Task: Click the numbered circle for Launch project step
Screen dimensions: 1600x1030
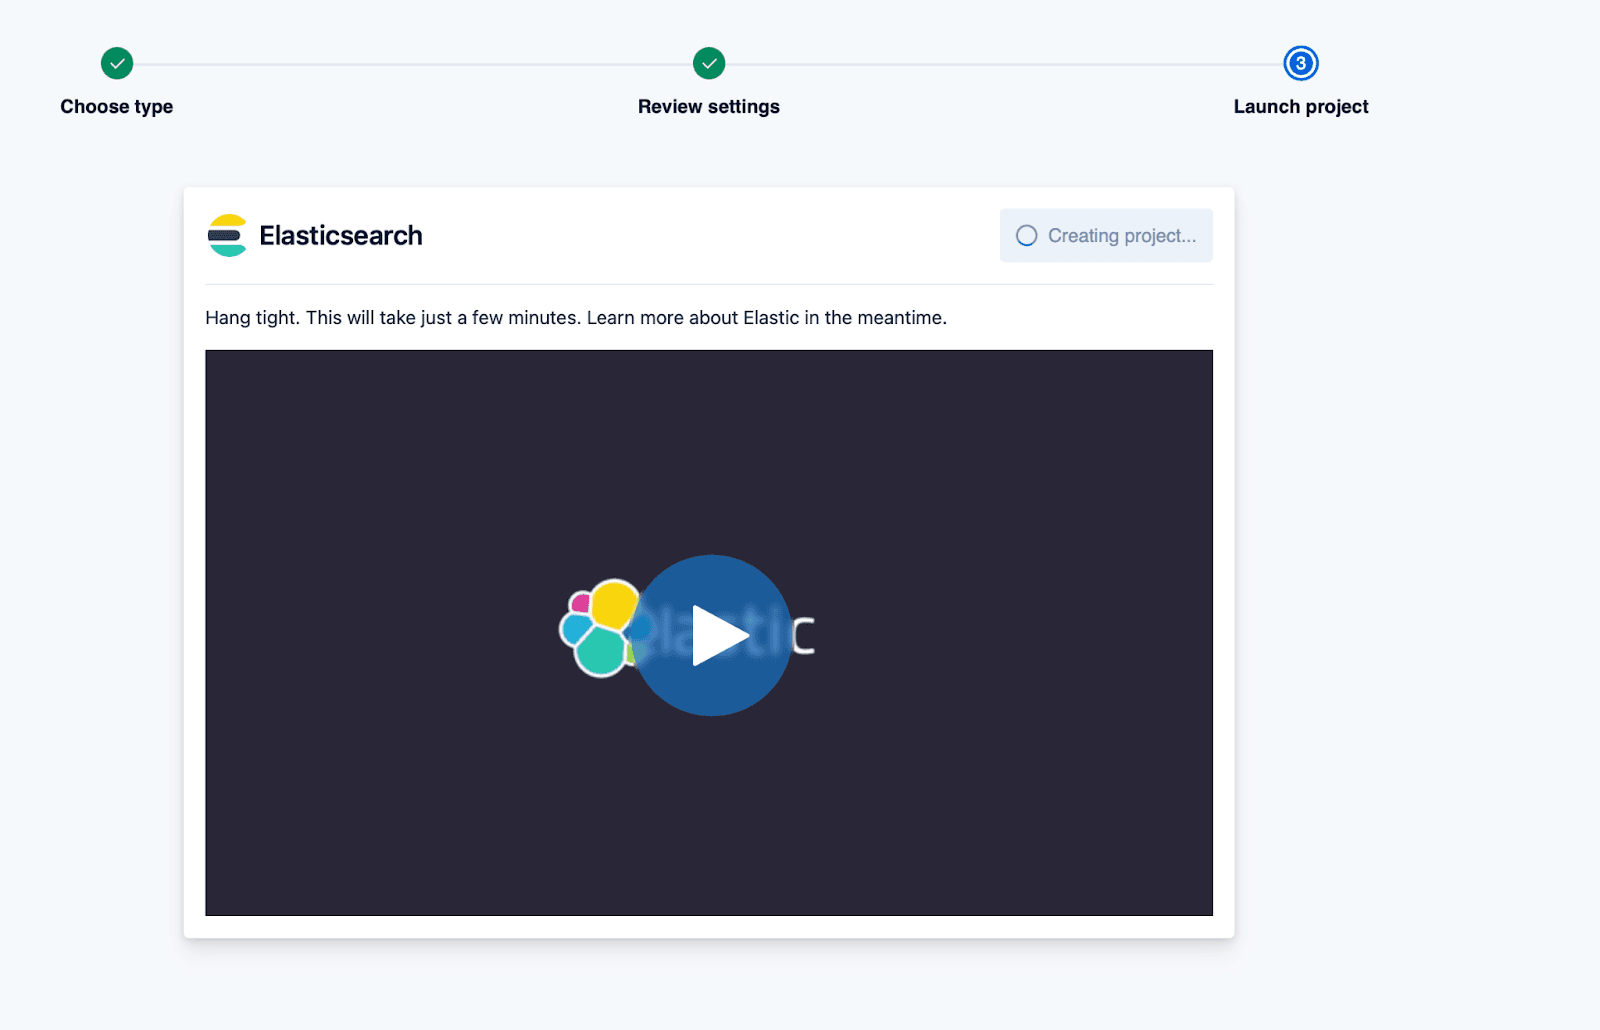Action: click(1300, 63)
